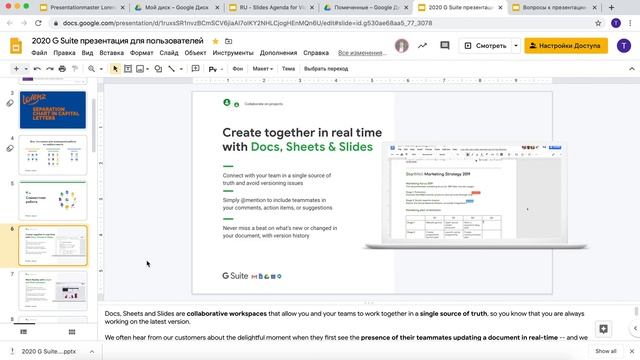Screen dimensions: 640x360
Task: Click the Фон background button
Action: (x=238, y=69)
